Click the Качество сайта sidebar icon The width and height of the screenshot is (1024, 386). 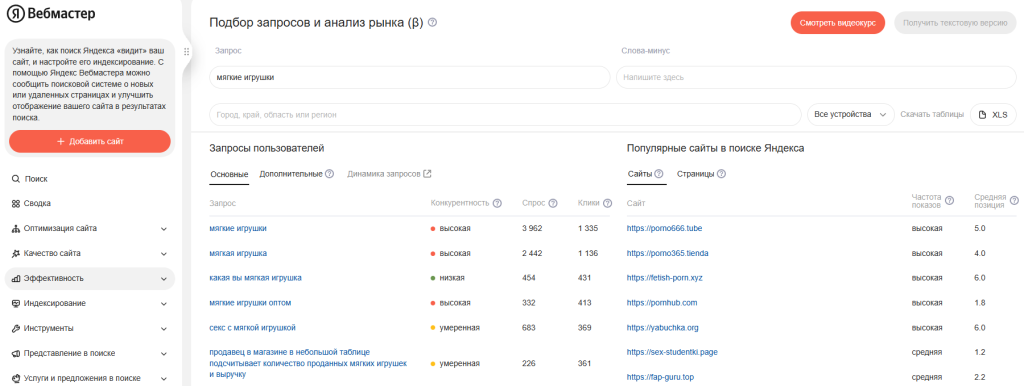[x=16, y=253]
